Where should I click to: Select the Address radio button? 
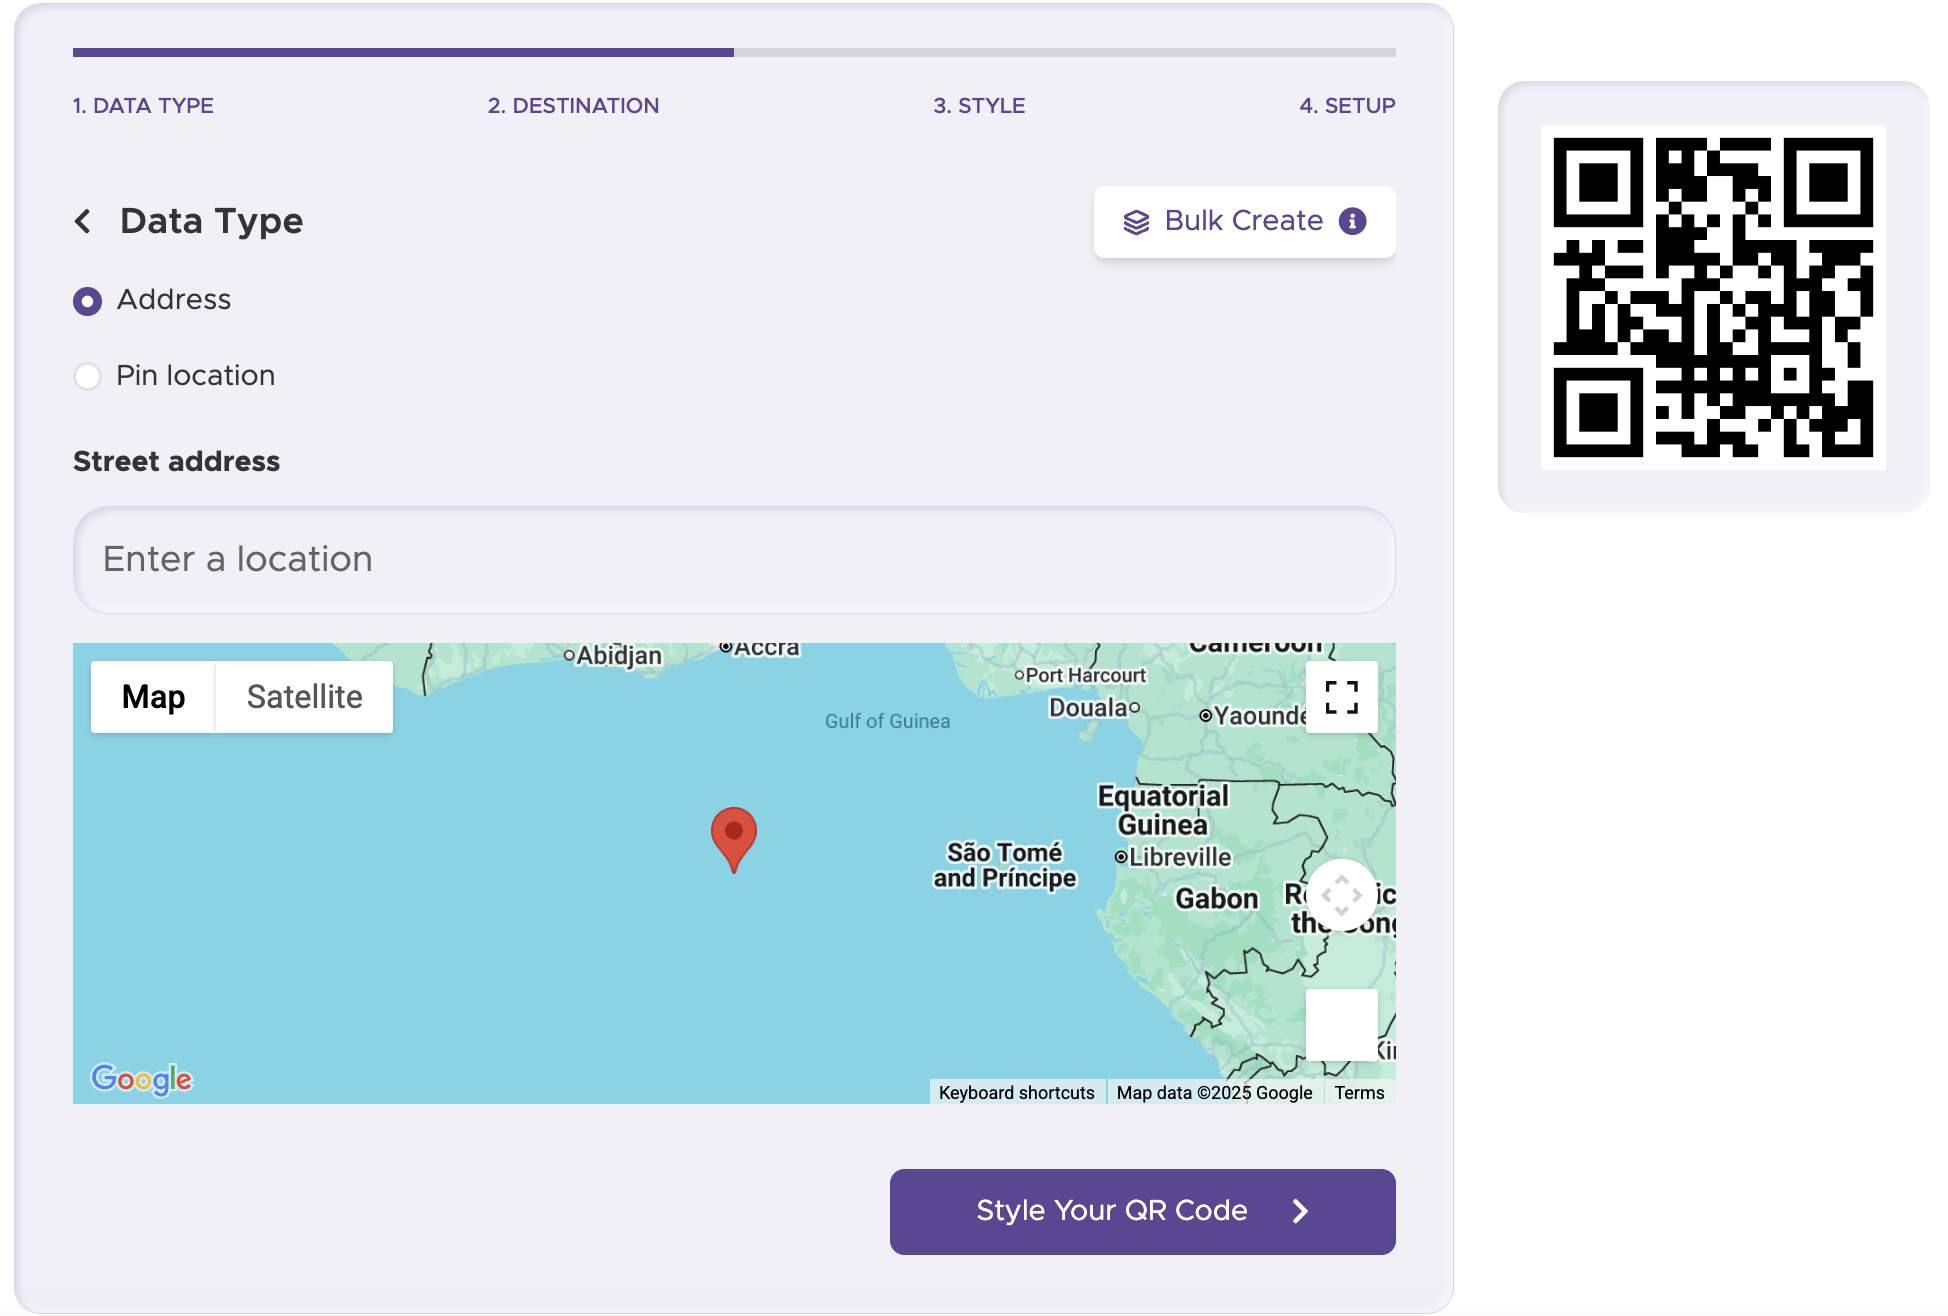88,300
